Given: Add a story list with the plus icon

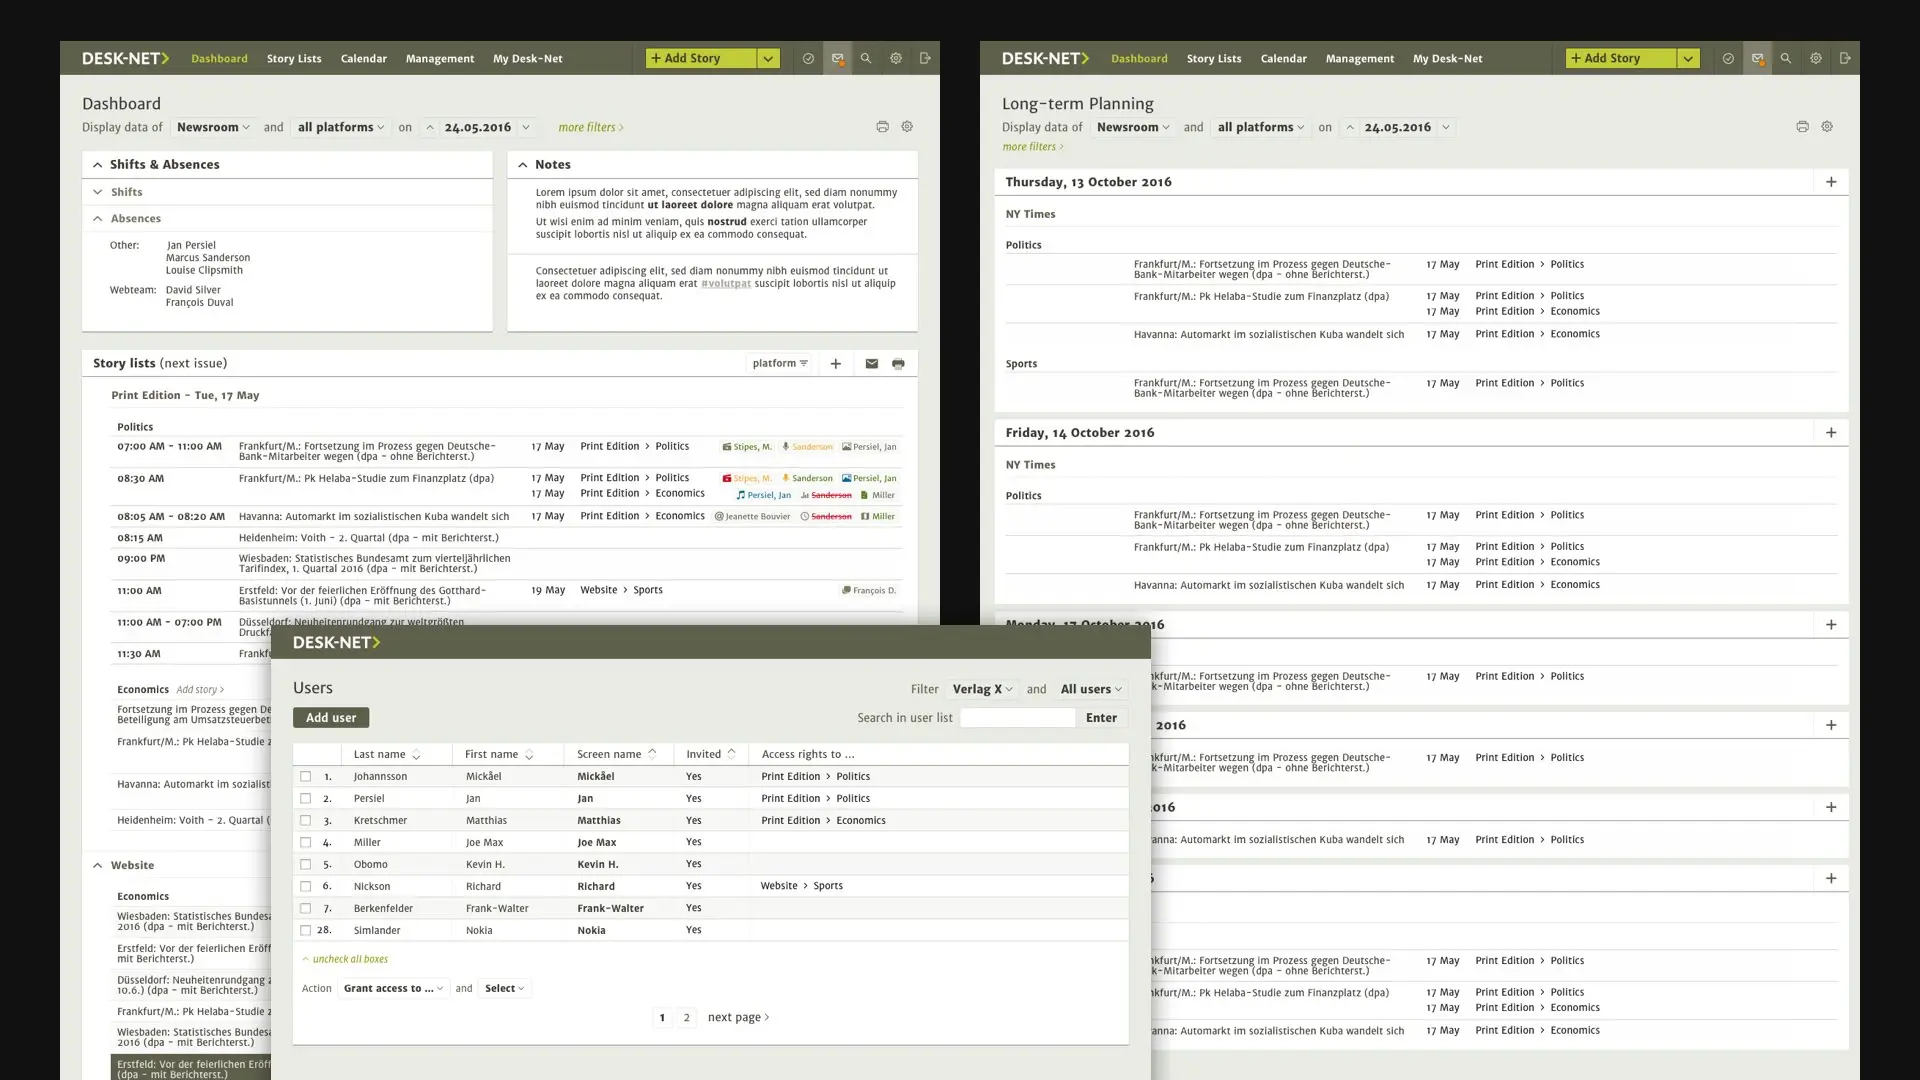Looking at the screenshot, I should [x=836, y=364].
